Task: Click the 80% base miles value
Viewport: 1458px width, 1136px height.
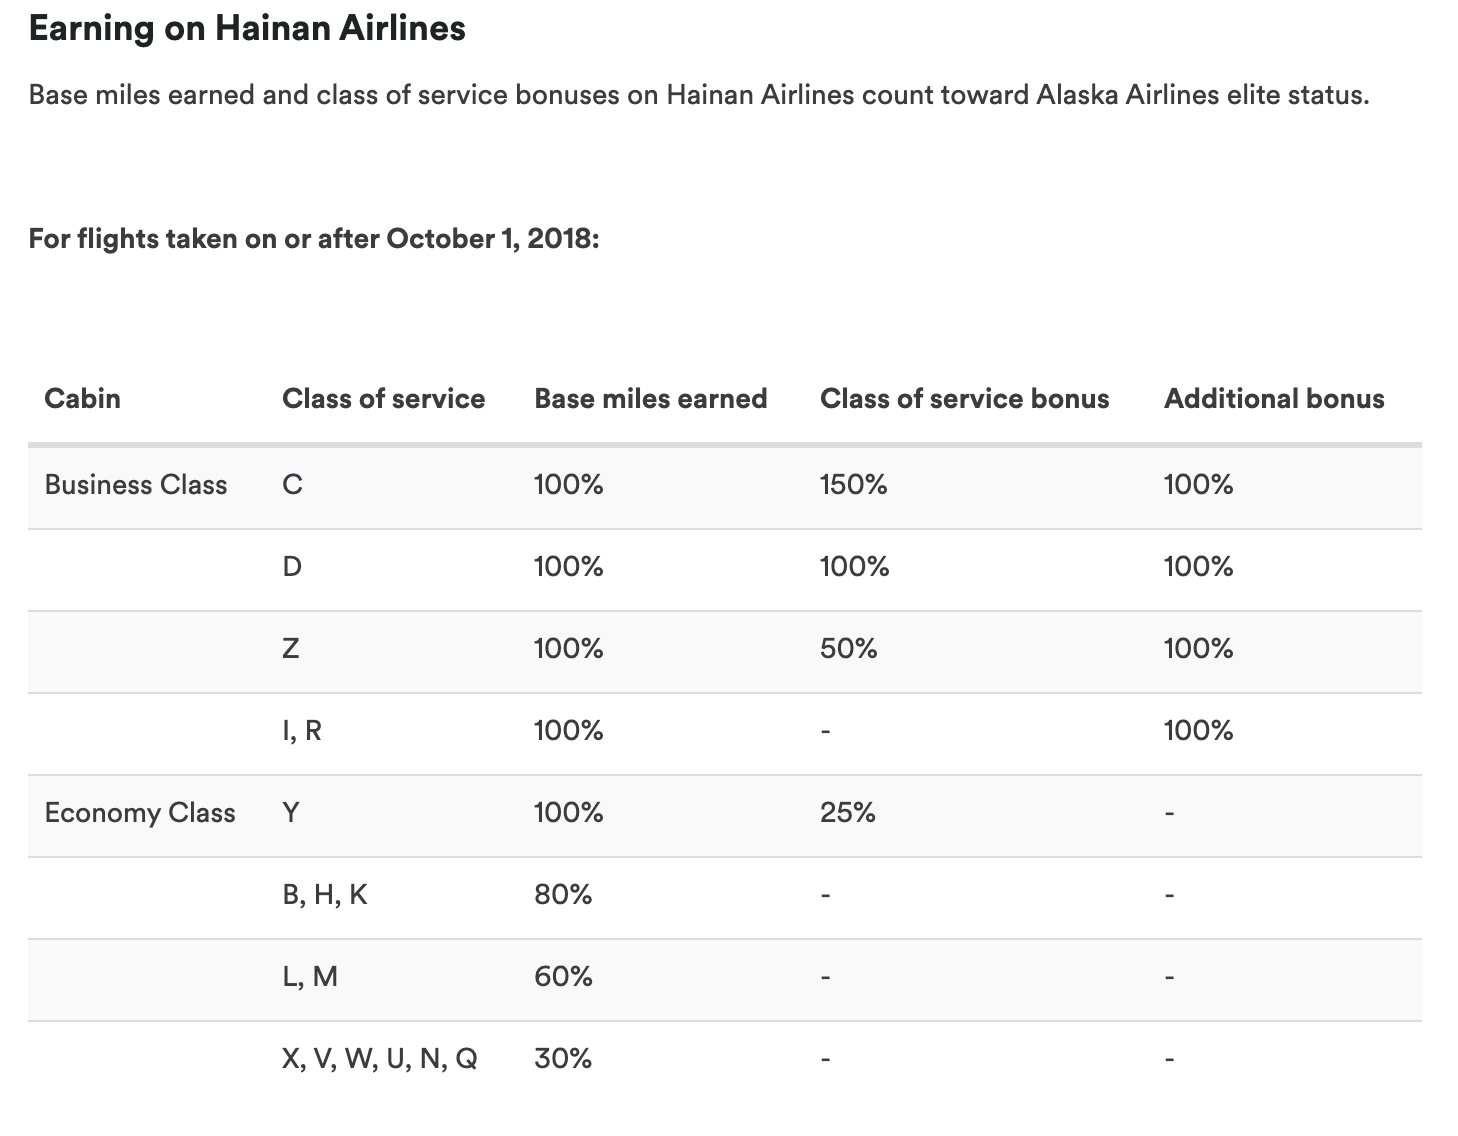Action: 563,895
